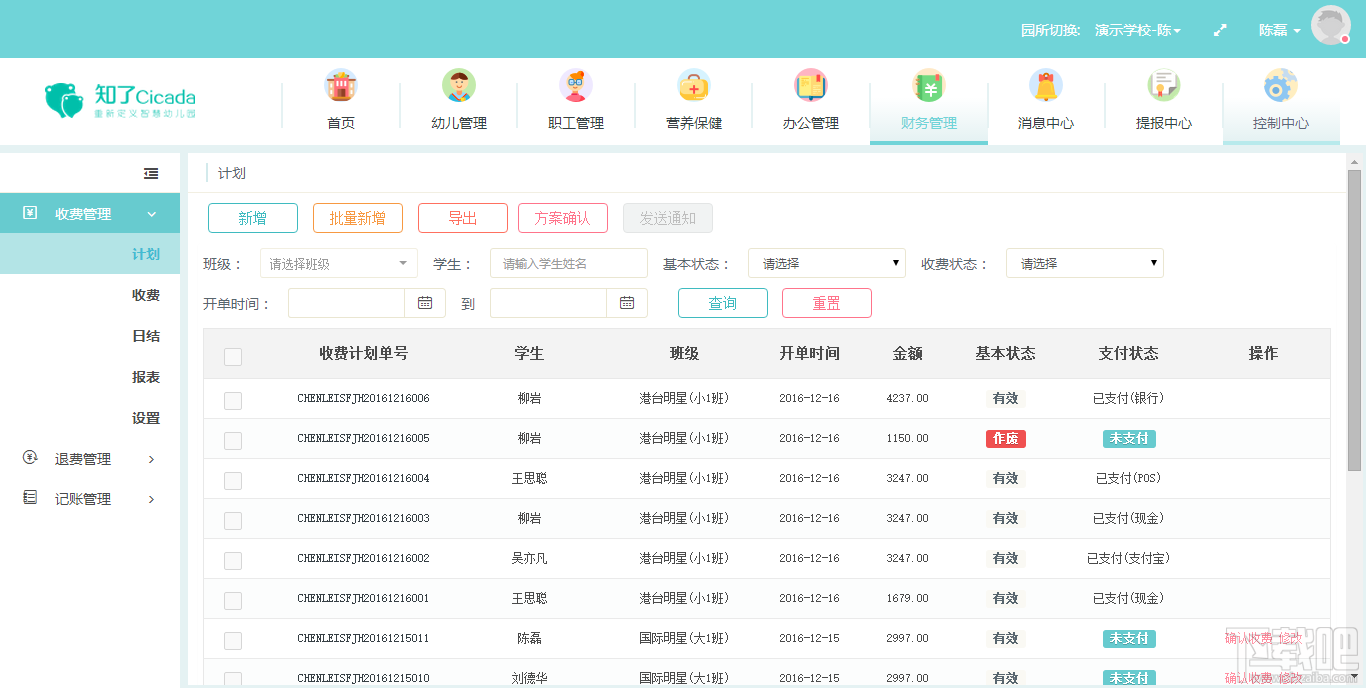
Task: Open the 幼儿管理 child management icon
Action: [x=459, y=87]
